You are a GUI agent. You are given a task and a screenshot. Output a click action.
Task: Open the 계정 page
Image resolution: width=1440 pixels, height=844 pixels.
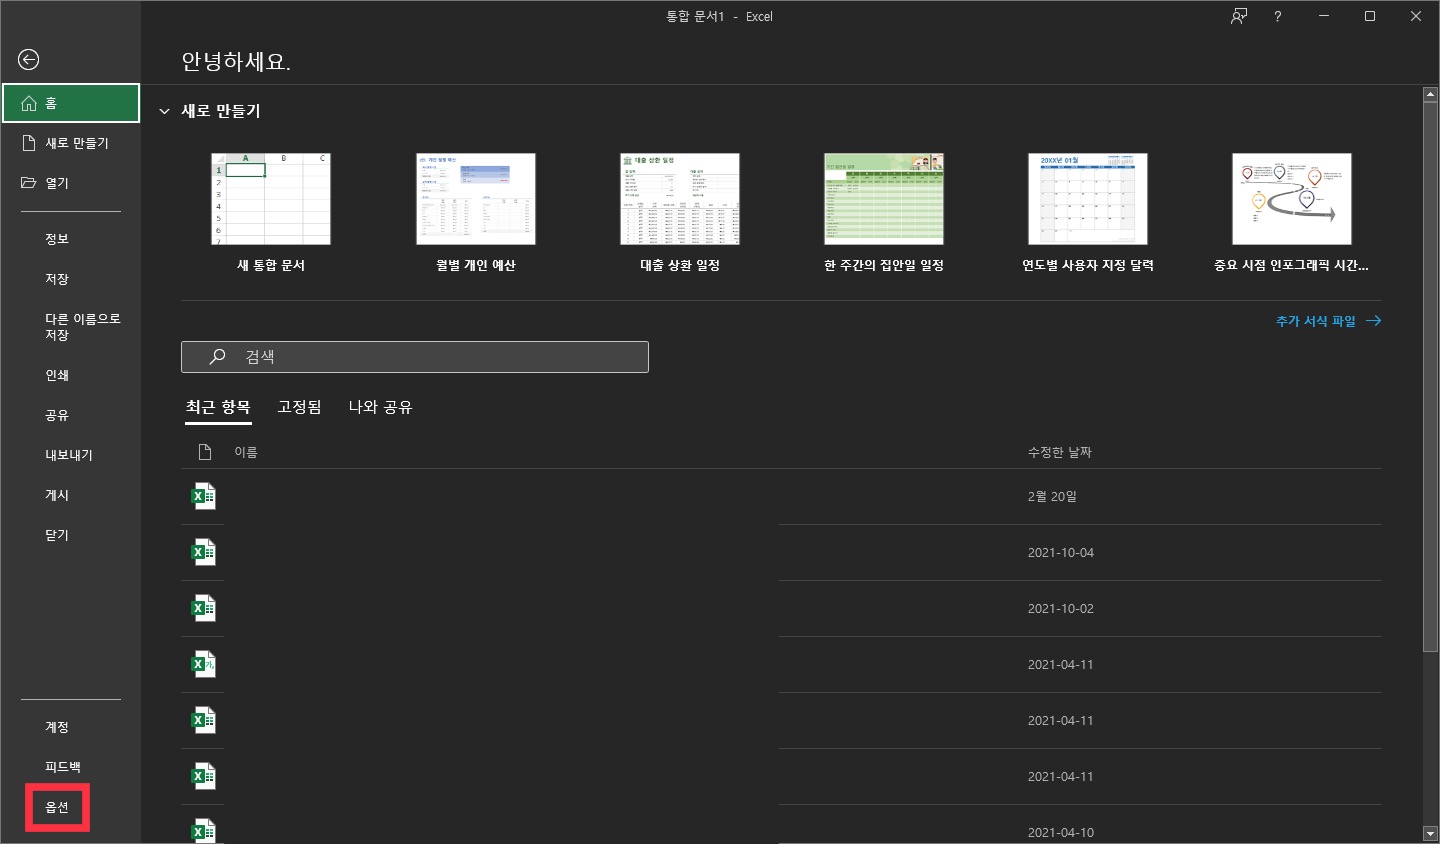tap(57, 727)
